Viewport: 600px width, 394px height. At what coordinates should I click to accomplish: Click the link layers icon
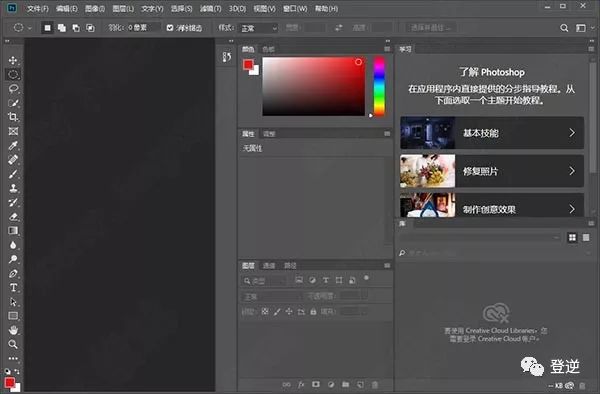click(286, 385)
